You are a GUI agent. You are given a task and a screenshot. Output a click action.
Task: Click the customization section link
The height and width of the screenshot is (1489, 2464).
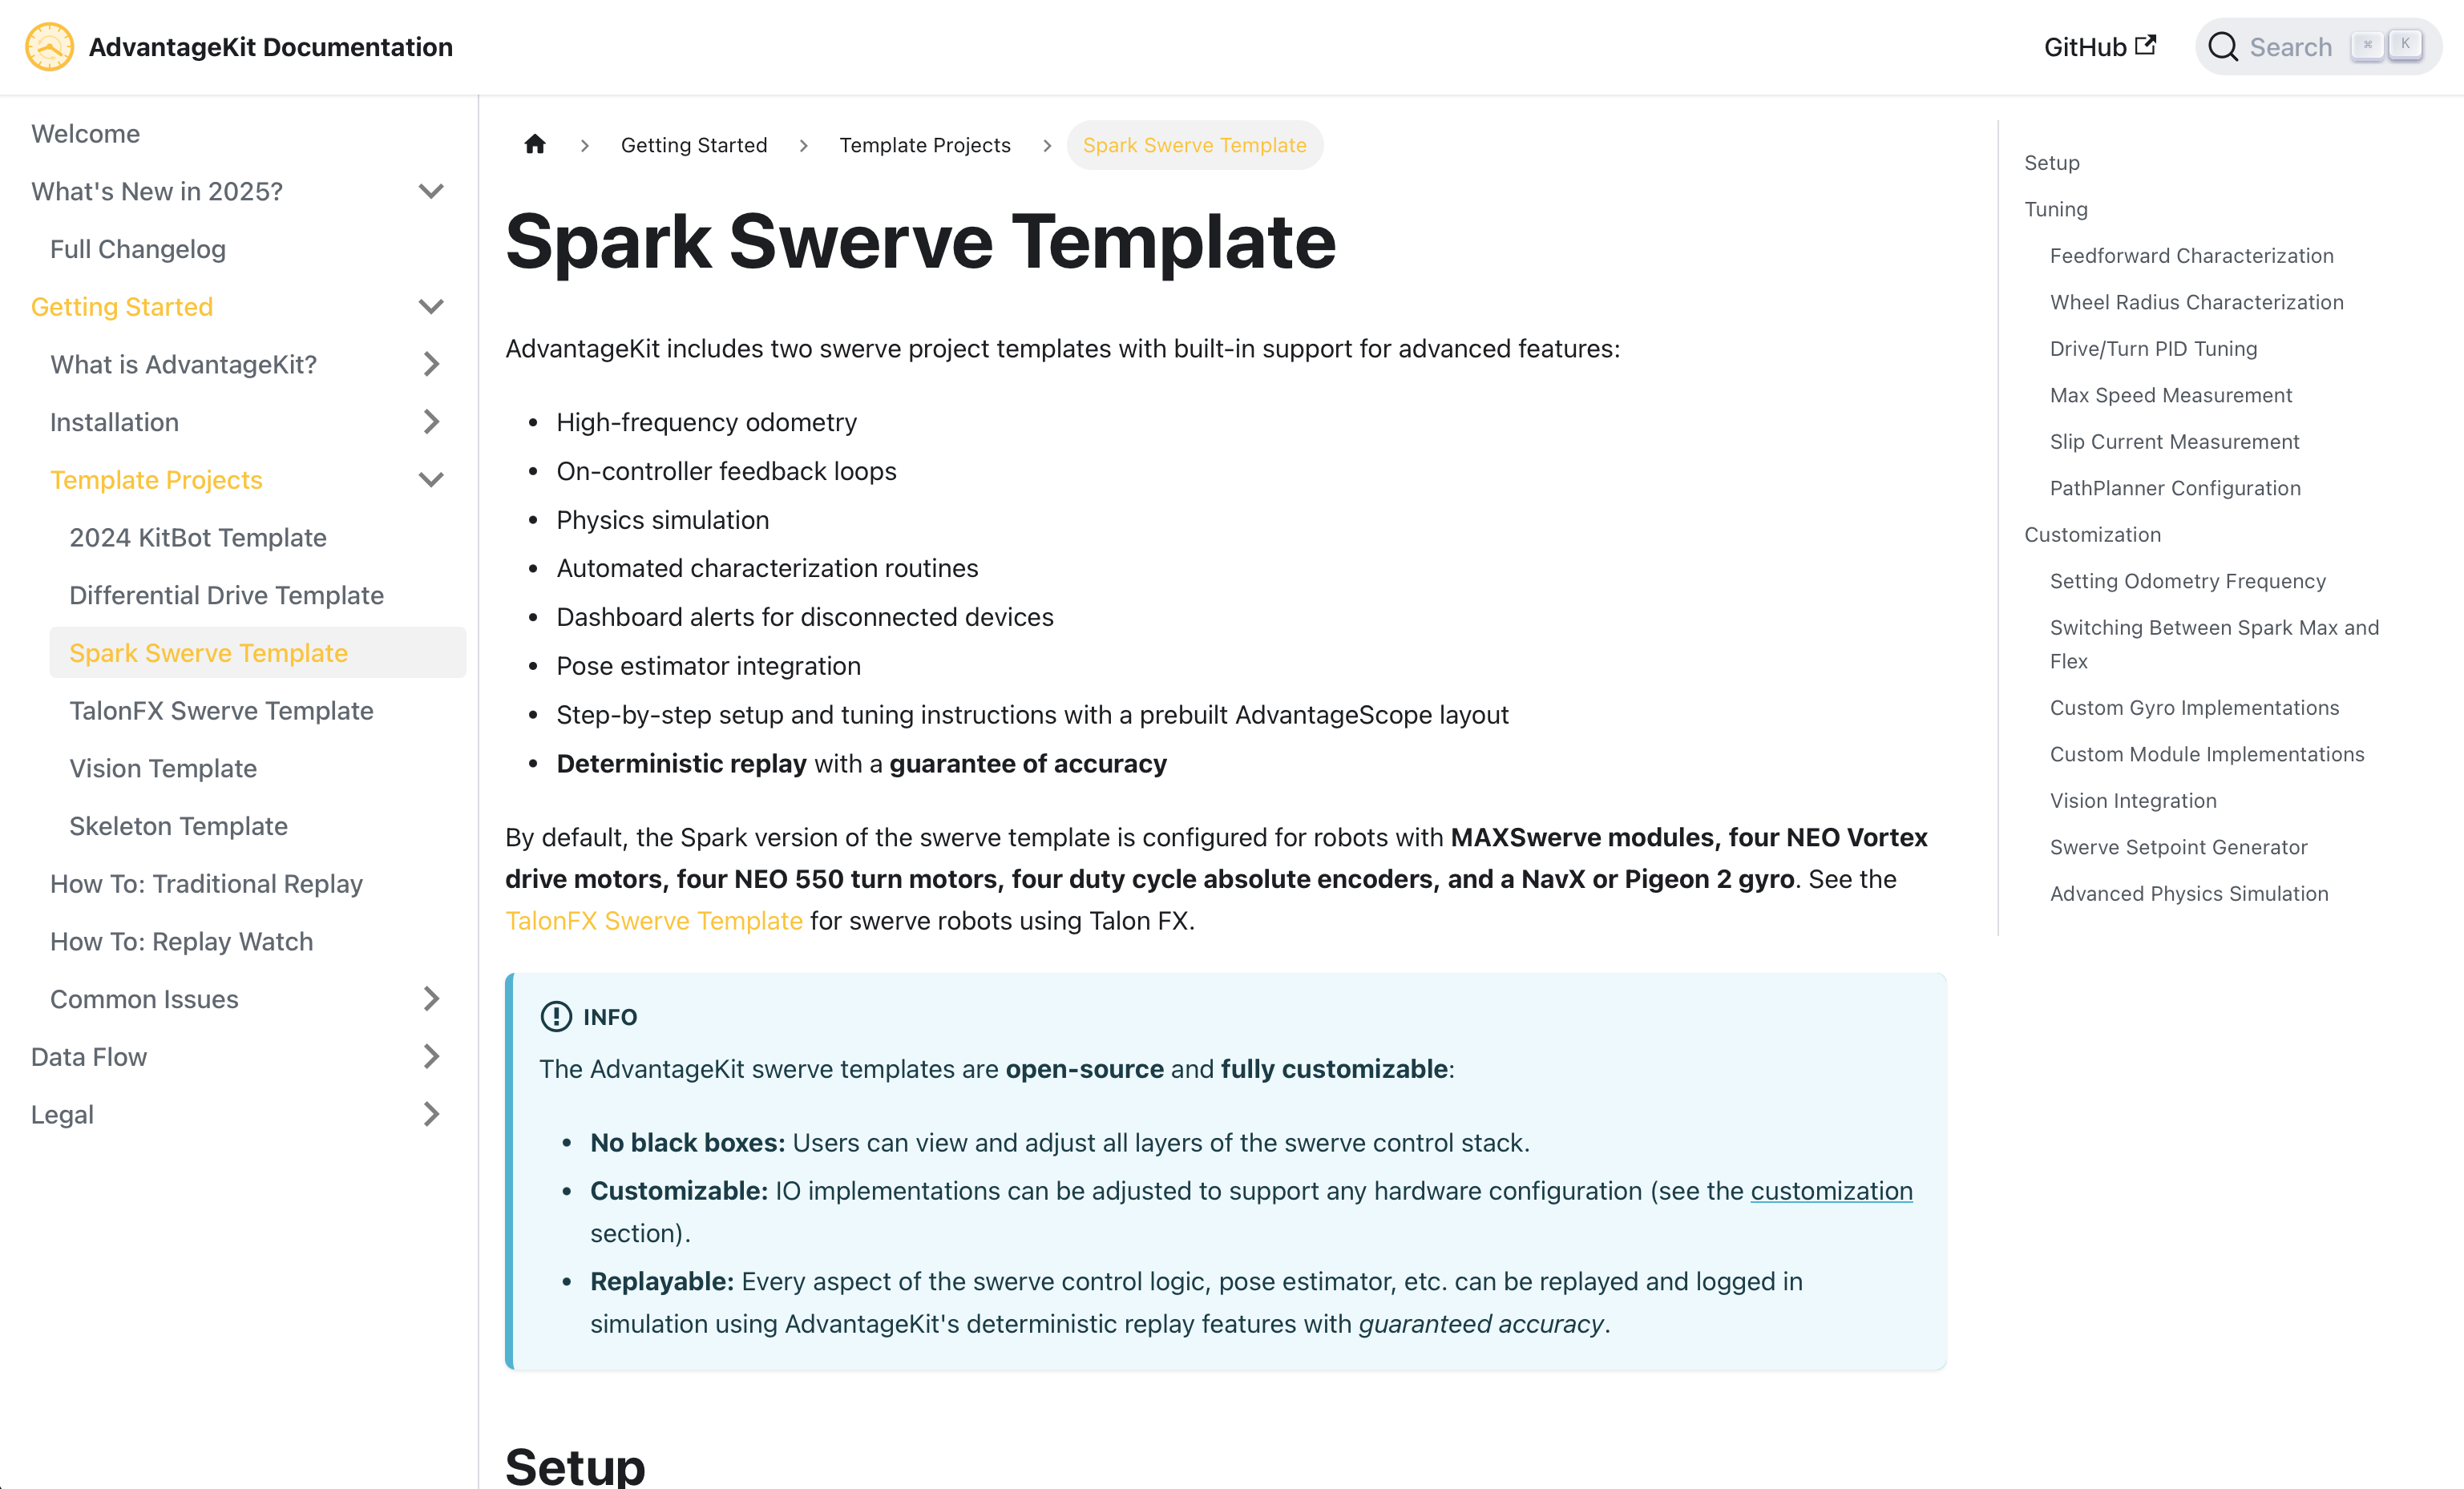coord(1832,1190)
